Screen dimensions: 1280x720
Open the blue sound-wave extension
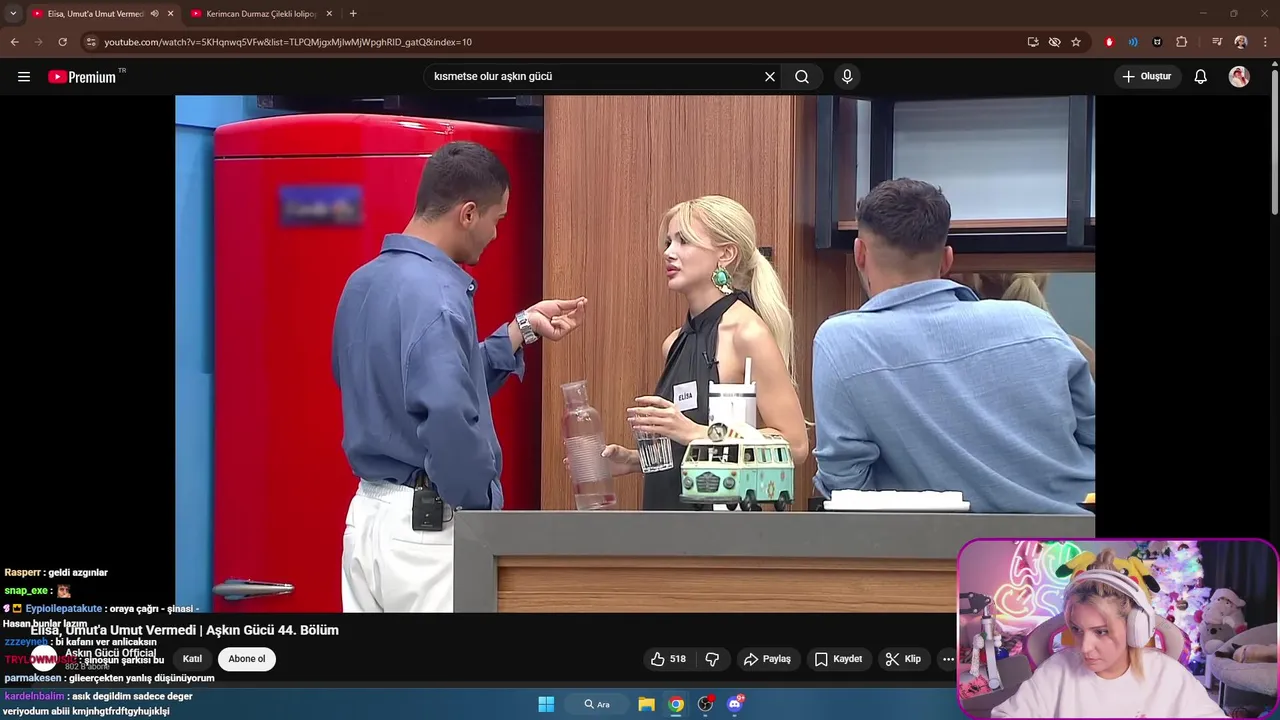(1133, 42)
